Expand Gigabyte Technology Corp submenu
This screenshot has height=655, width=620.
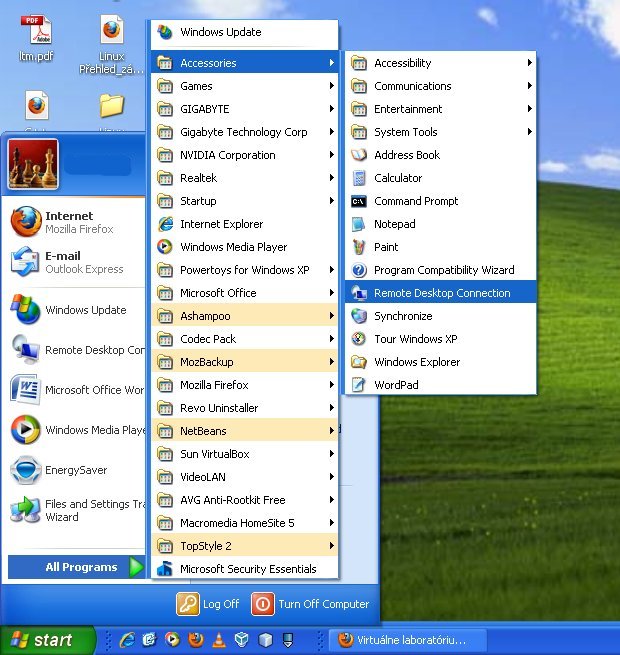coord(244,132)
